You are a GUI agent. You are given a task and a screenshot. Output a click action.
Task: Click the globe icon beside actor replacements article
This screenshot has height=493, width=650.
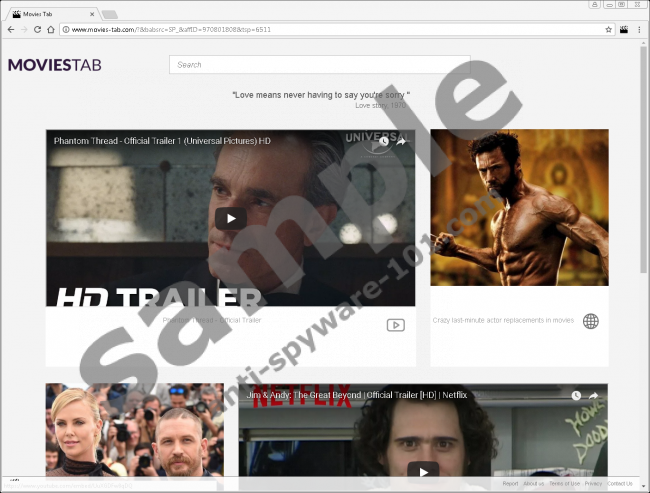[x=591, y=321]
